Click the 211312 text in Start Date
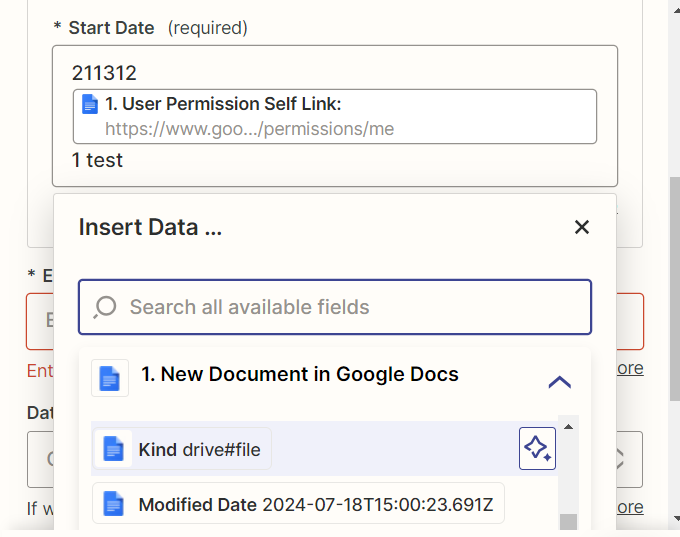680x537 pixels. (104, 73)
